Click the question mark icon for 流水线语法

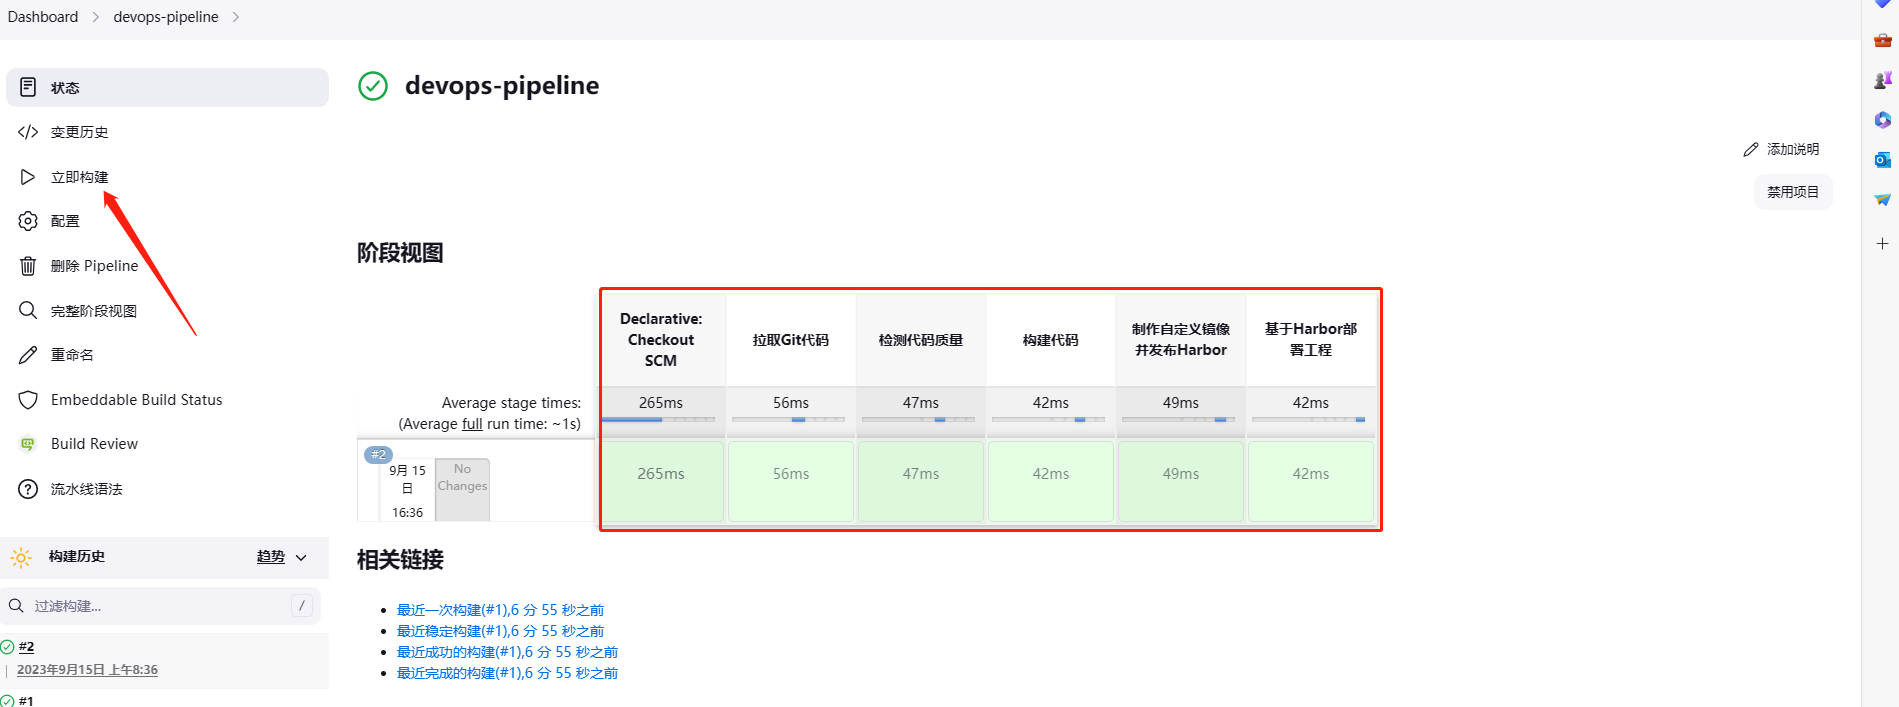coord(28,489)
